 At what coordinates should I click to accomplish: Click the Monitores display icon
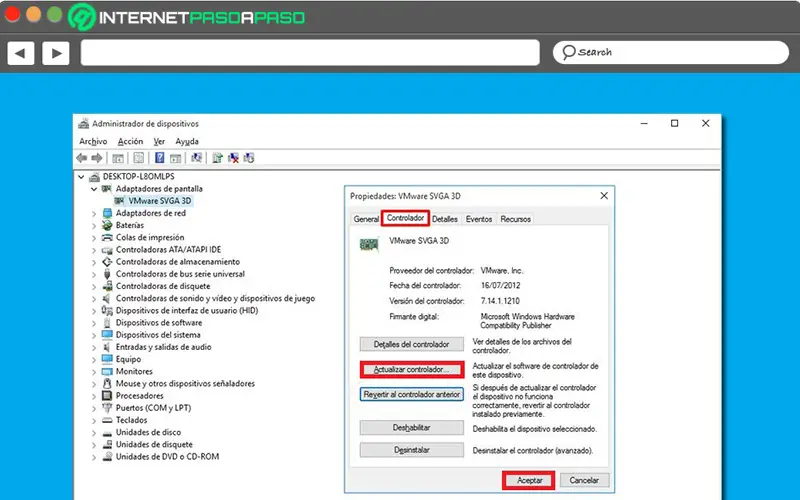click(107, 371)
